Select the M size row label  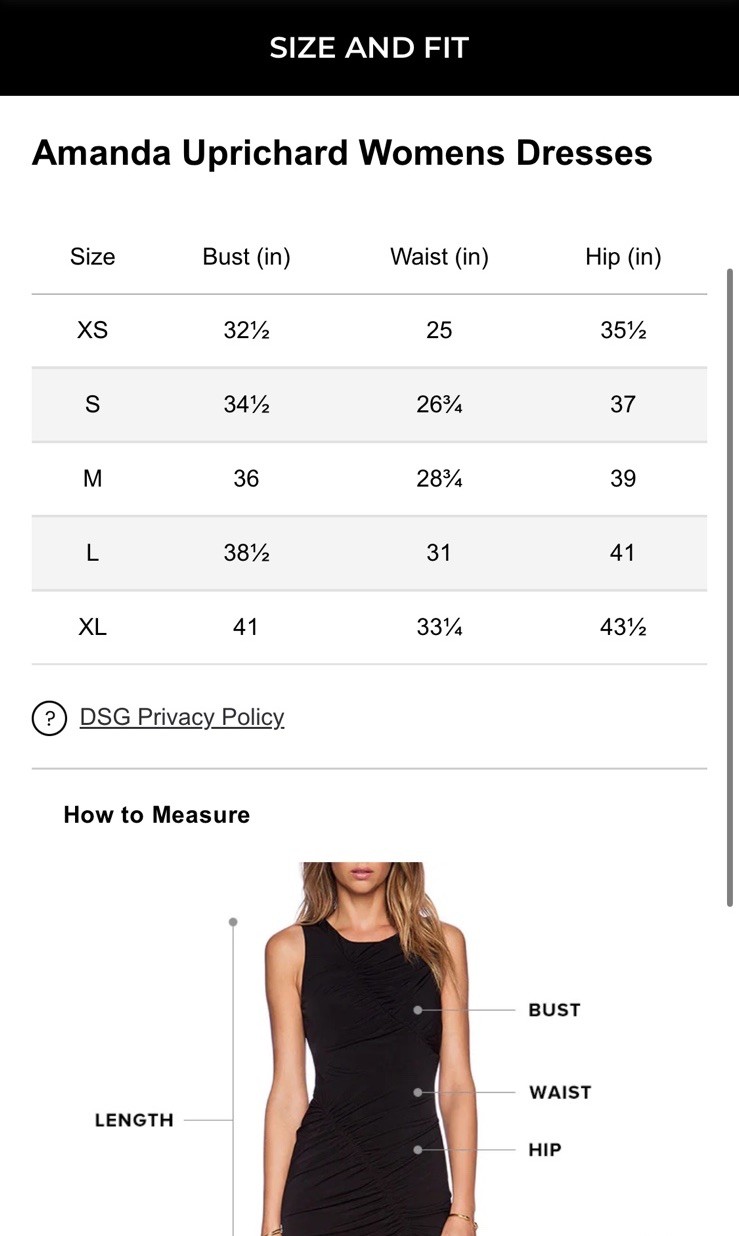[x=92, y=479]
